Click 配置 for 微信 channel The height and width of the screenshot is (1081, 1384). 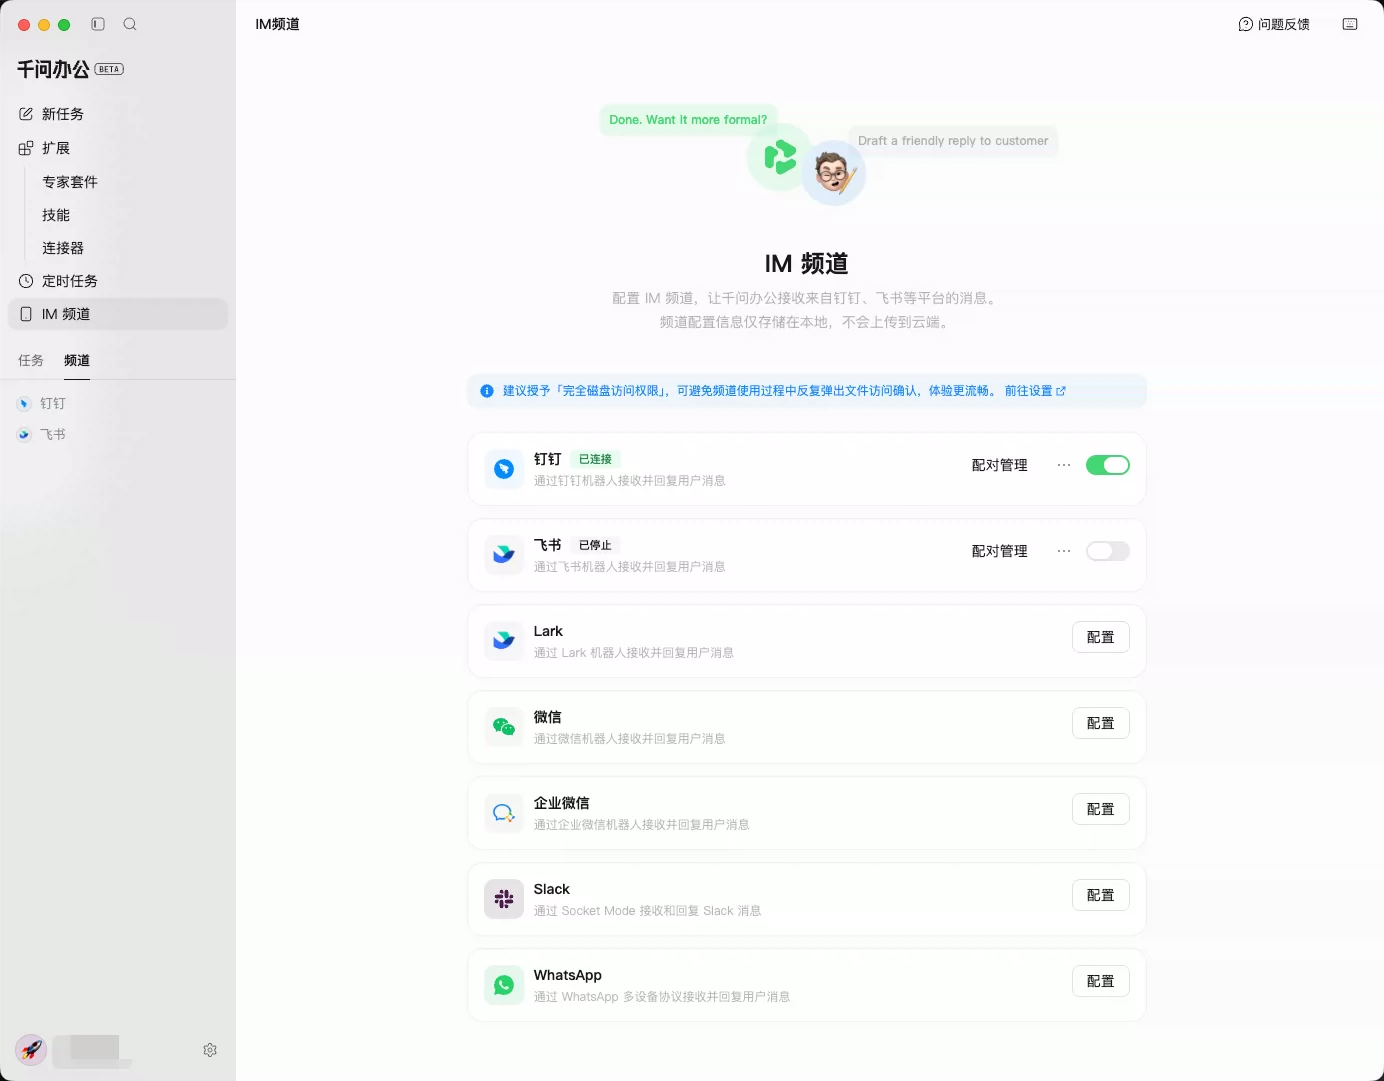1101,723
